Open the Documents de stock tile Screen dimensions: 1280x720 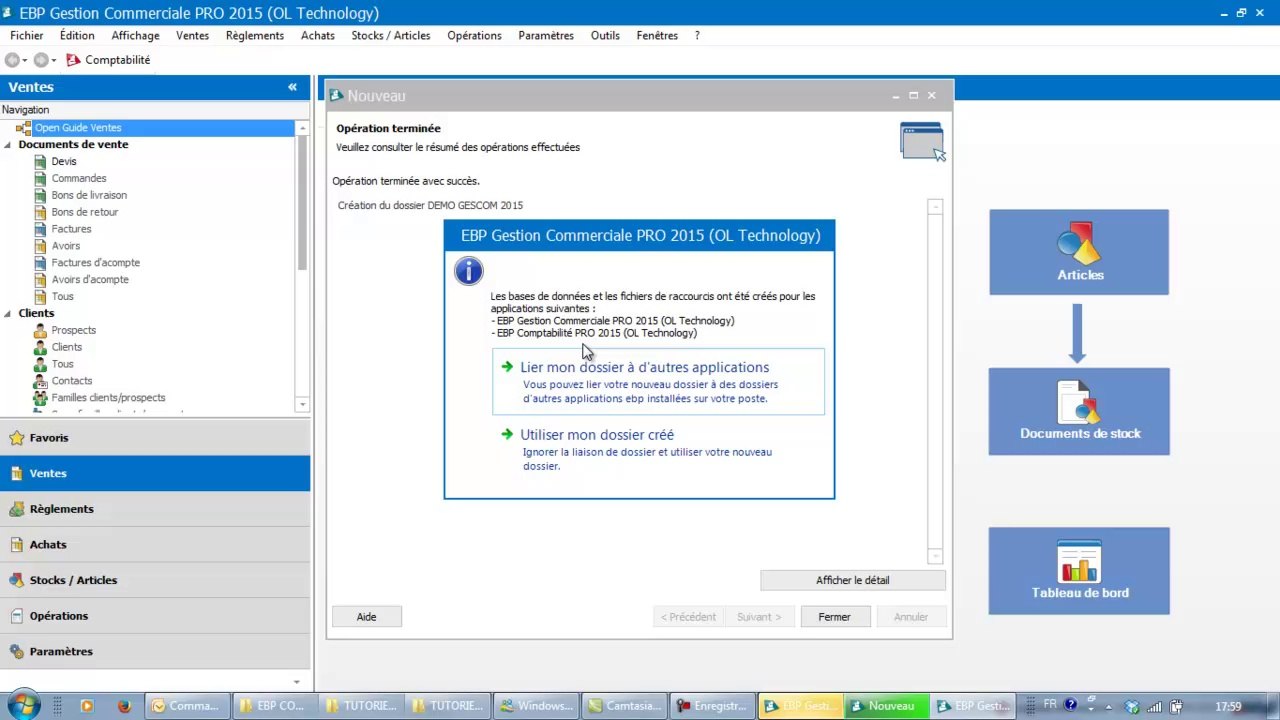[1079, 411]
